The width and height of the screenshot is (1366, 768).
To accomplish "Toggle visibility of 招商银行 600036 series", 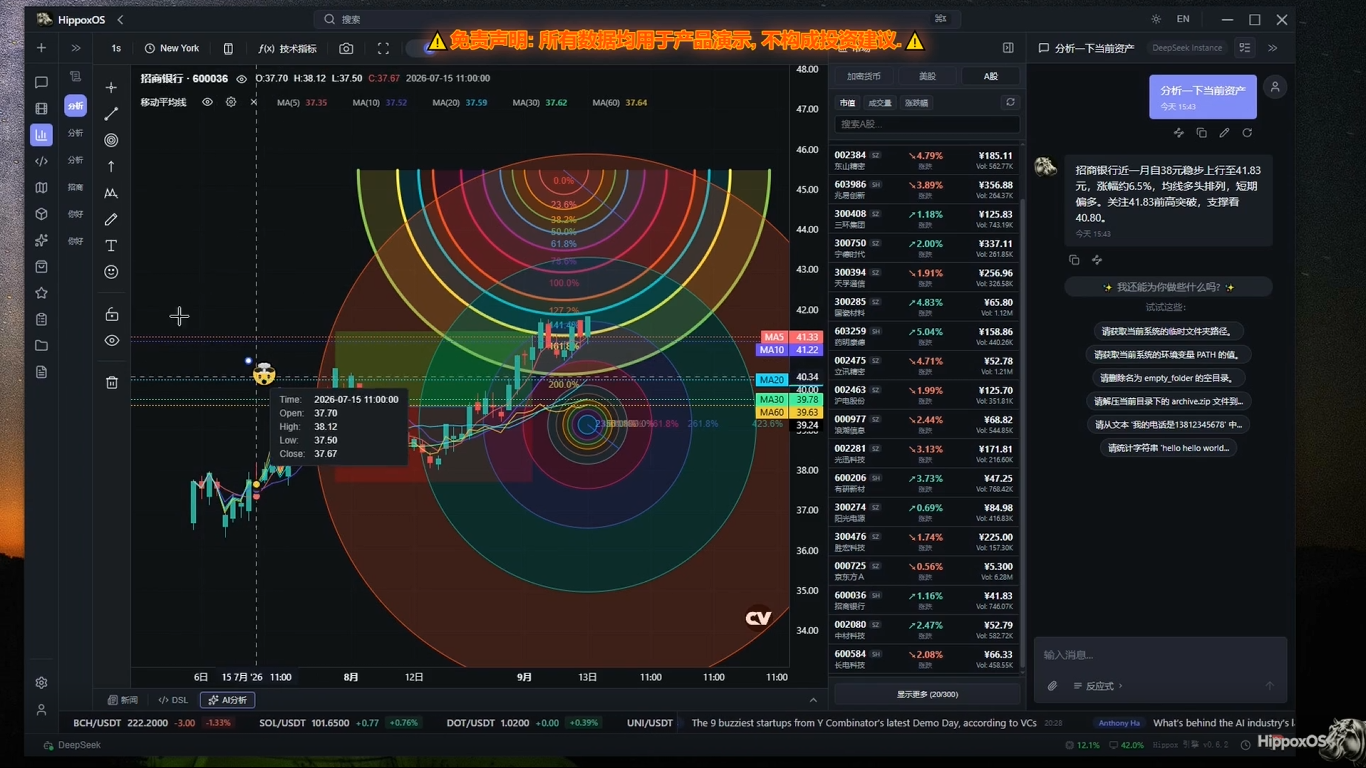I will [241, 78].
